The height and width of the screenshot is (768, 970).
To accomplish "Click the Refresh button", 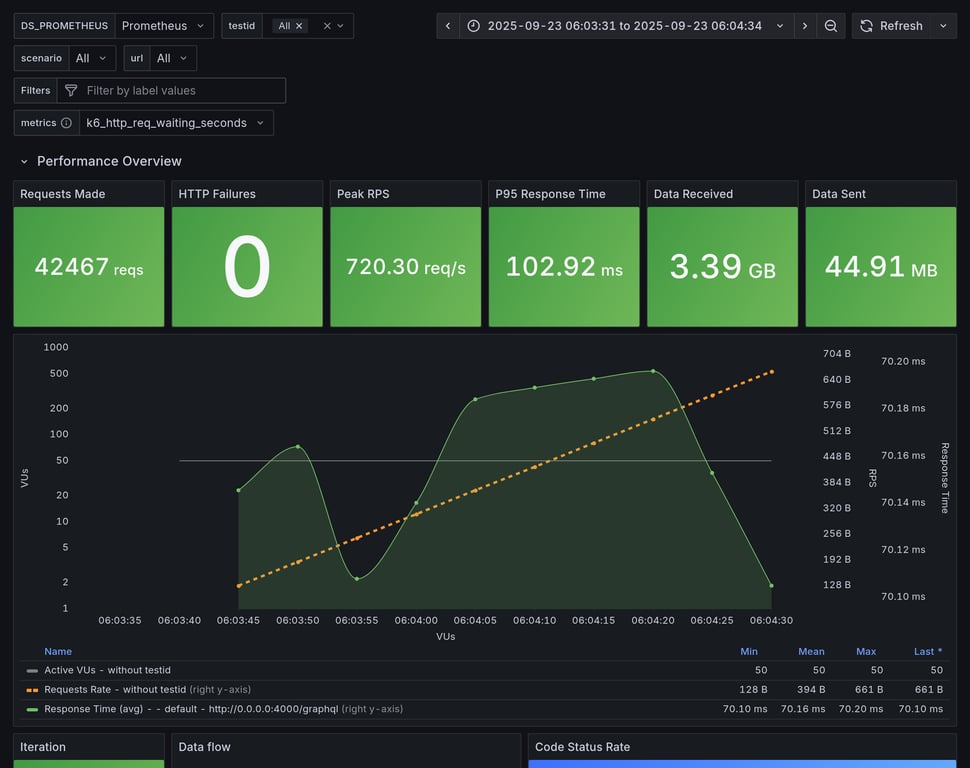I will (891, 26).
